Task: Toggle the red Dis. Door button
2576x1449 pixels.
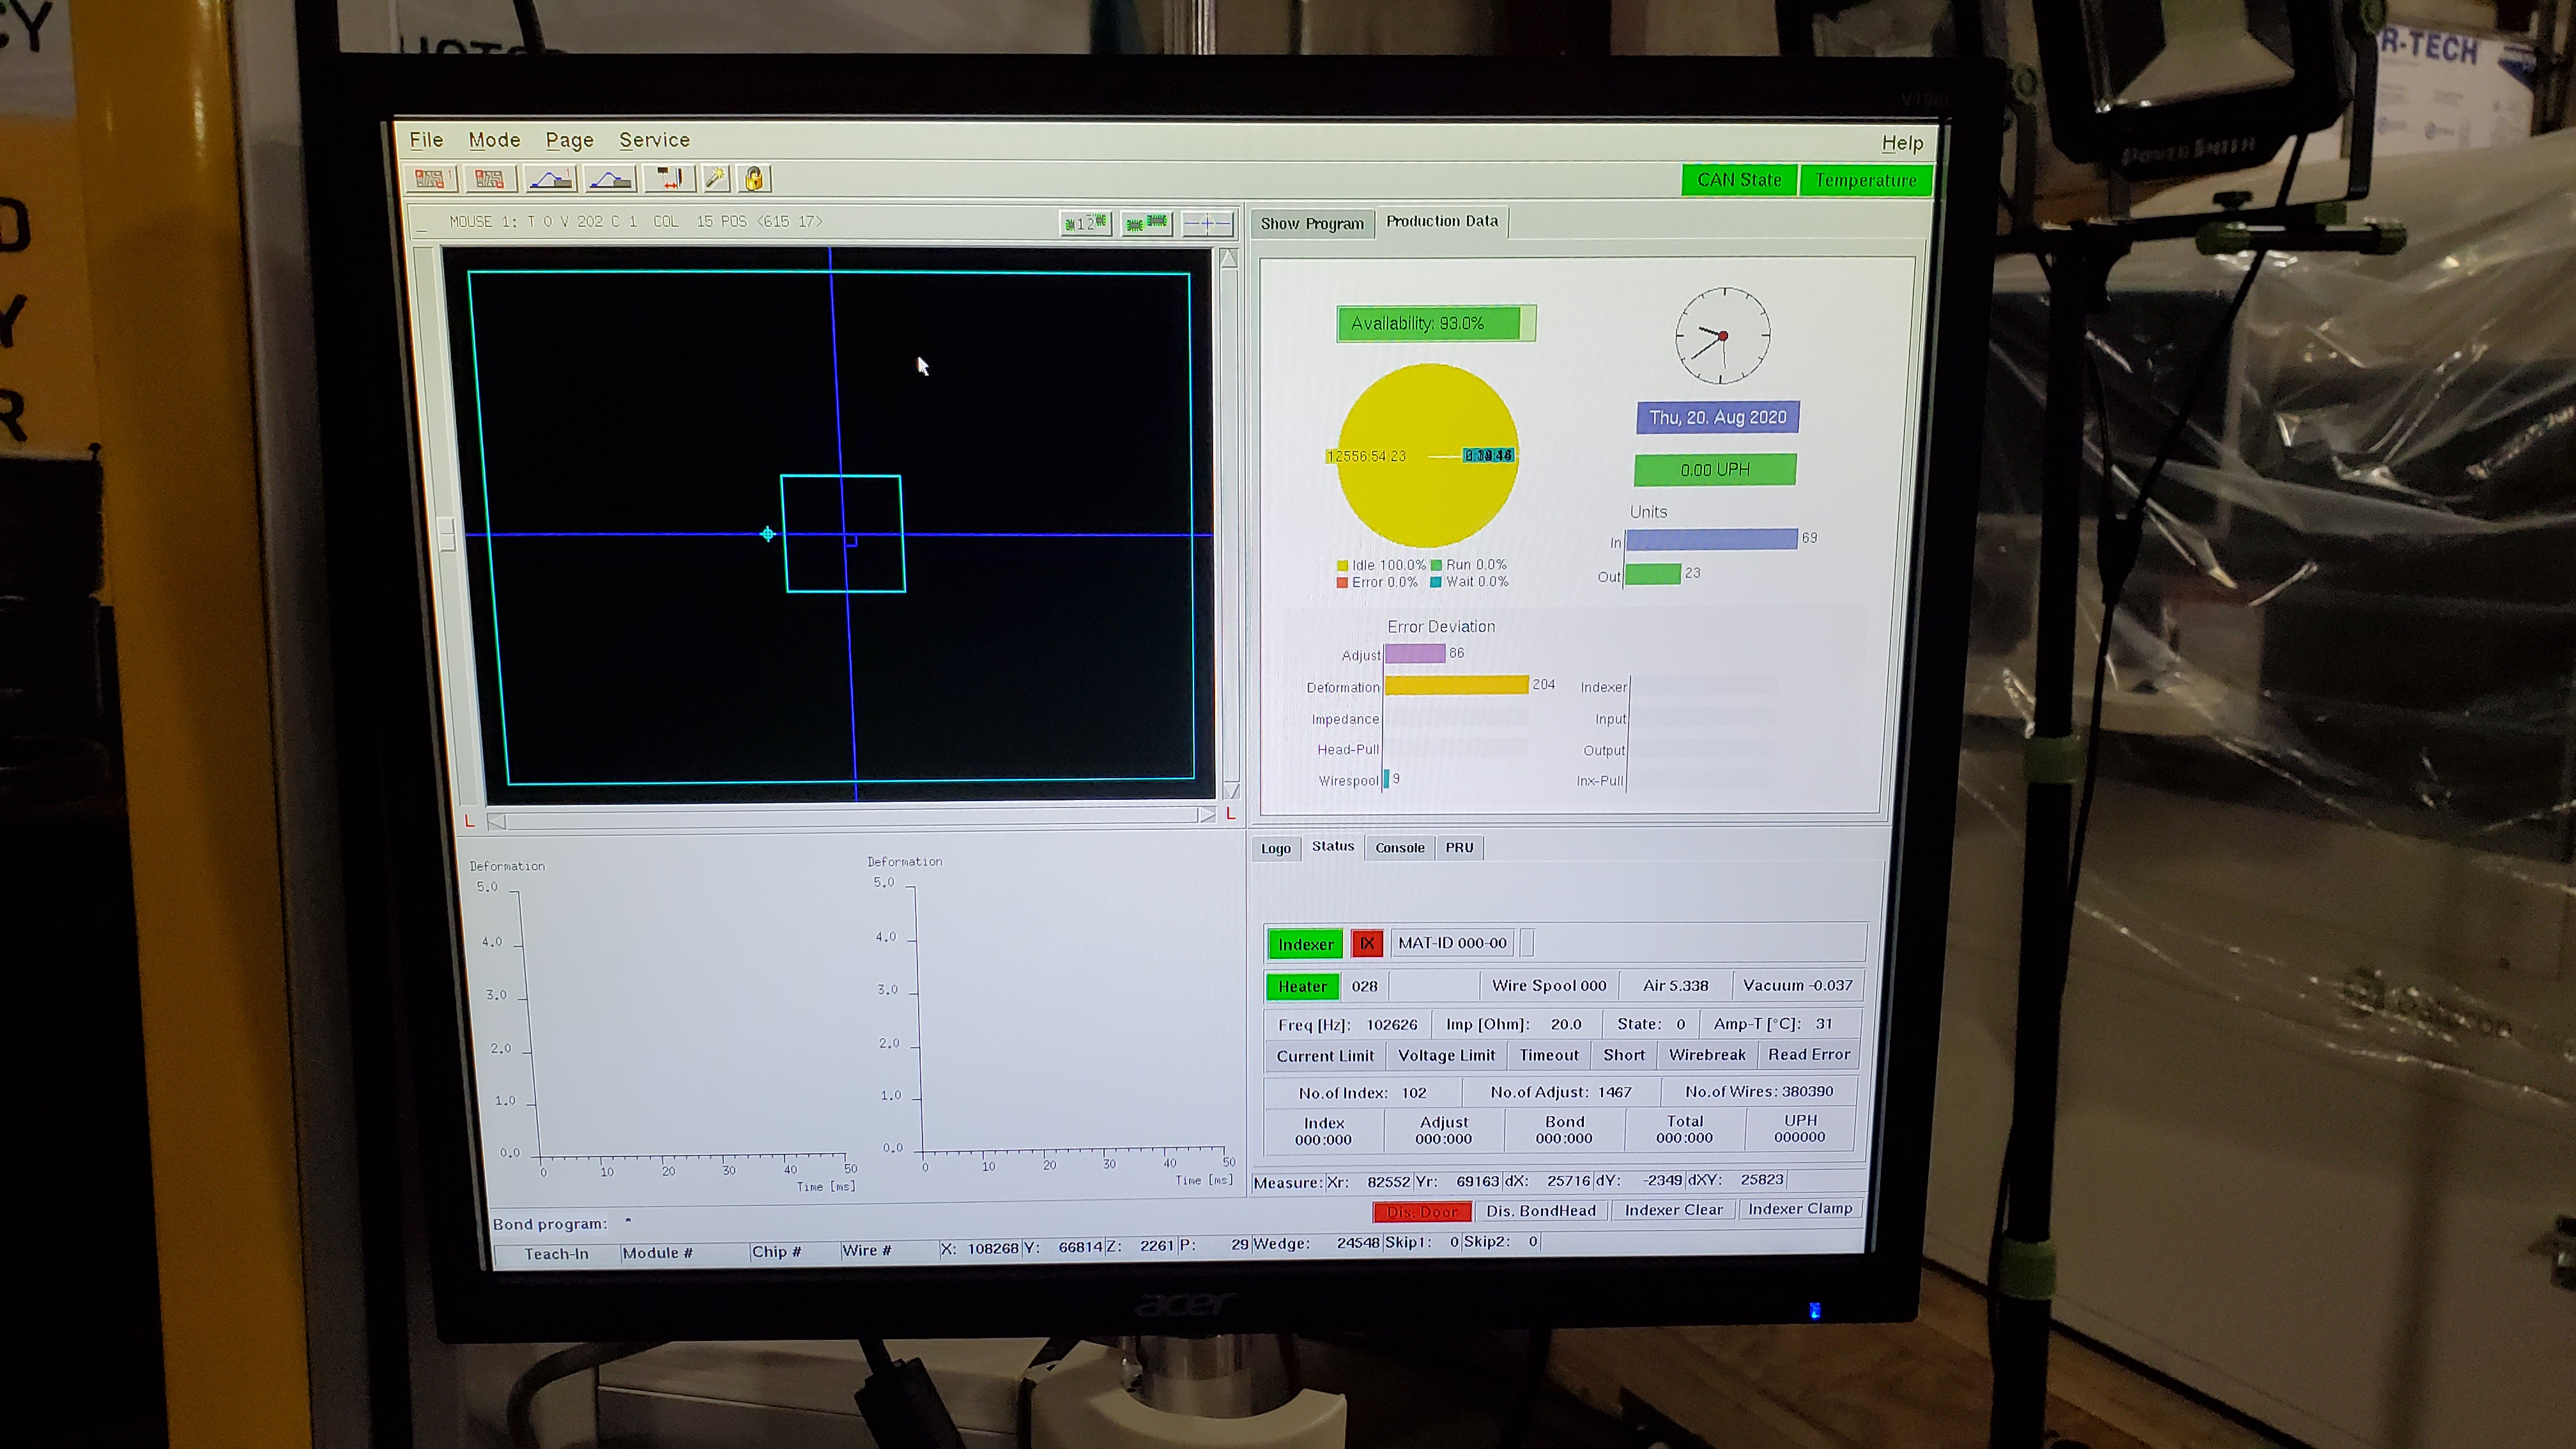Action: pyautogui.click(x=1422, y=1211)
